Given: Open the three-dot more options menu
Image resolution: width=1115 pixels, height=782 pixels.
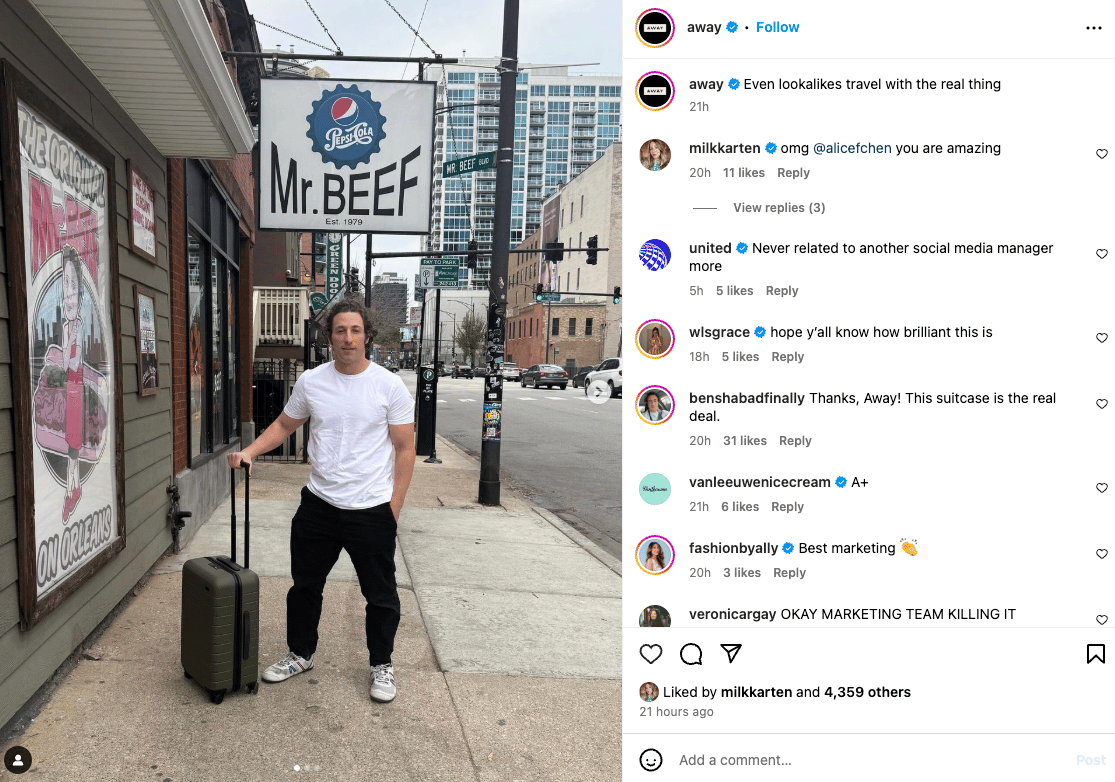Looking at the screenshot, I should [1094, 28].
